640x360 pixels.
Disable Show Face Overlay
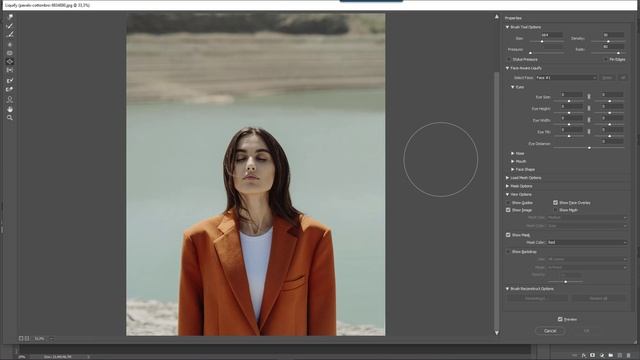(556, 202)
